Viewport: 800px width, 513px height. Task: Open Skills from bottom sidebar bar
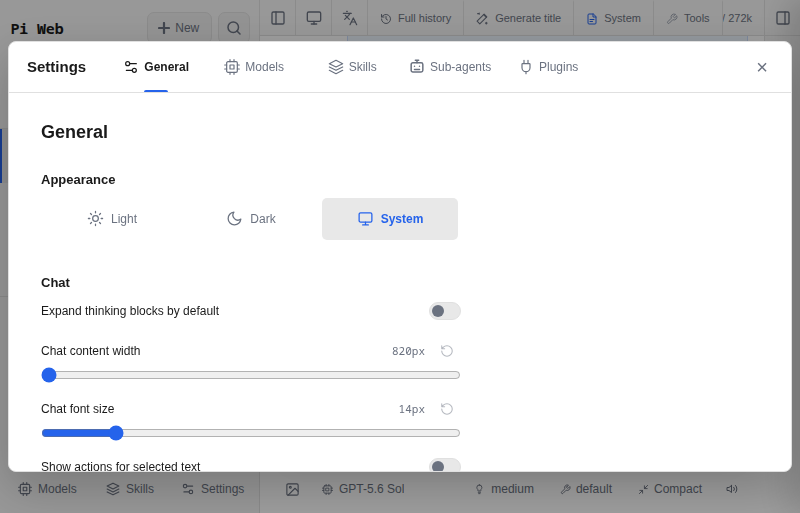130,489
